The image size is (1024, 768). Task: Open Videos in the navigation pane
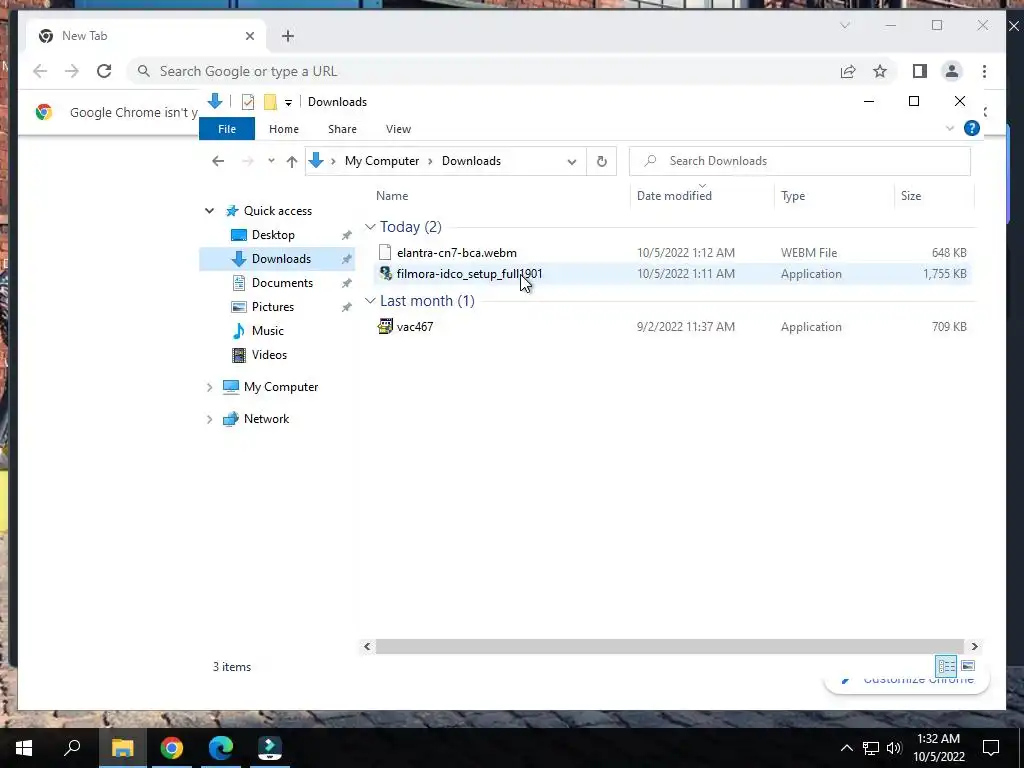pos(269,355)
